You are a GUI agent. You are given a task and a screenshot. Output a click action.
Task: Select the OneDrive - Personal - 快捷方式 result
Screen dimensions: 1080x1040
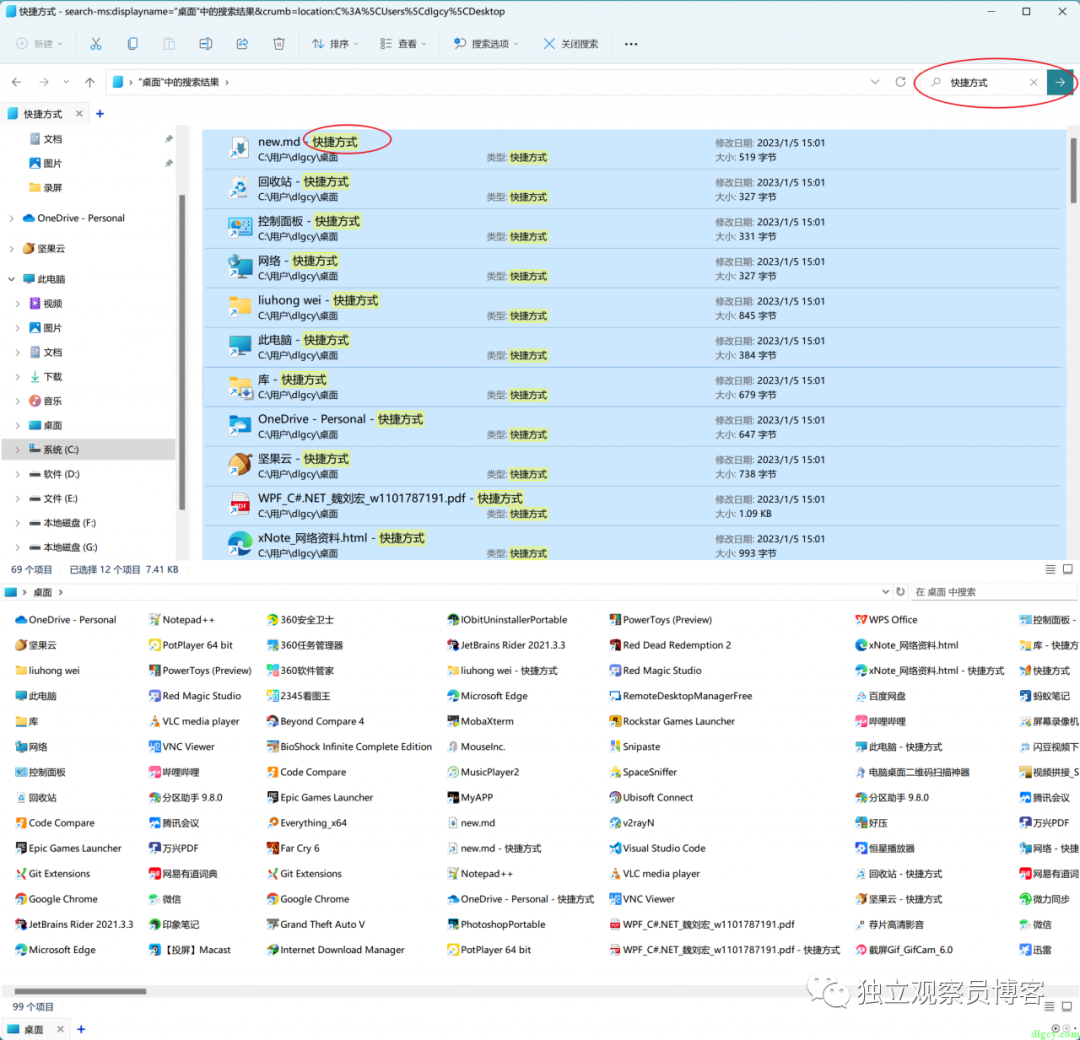pyautogui.click(x=634, y=426)
